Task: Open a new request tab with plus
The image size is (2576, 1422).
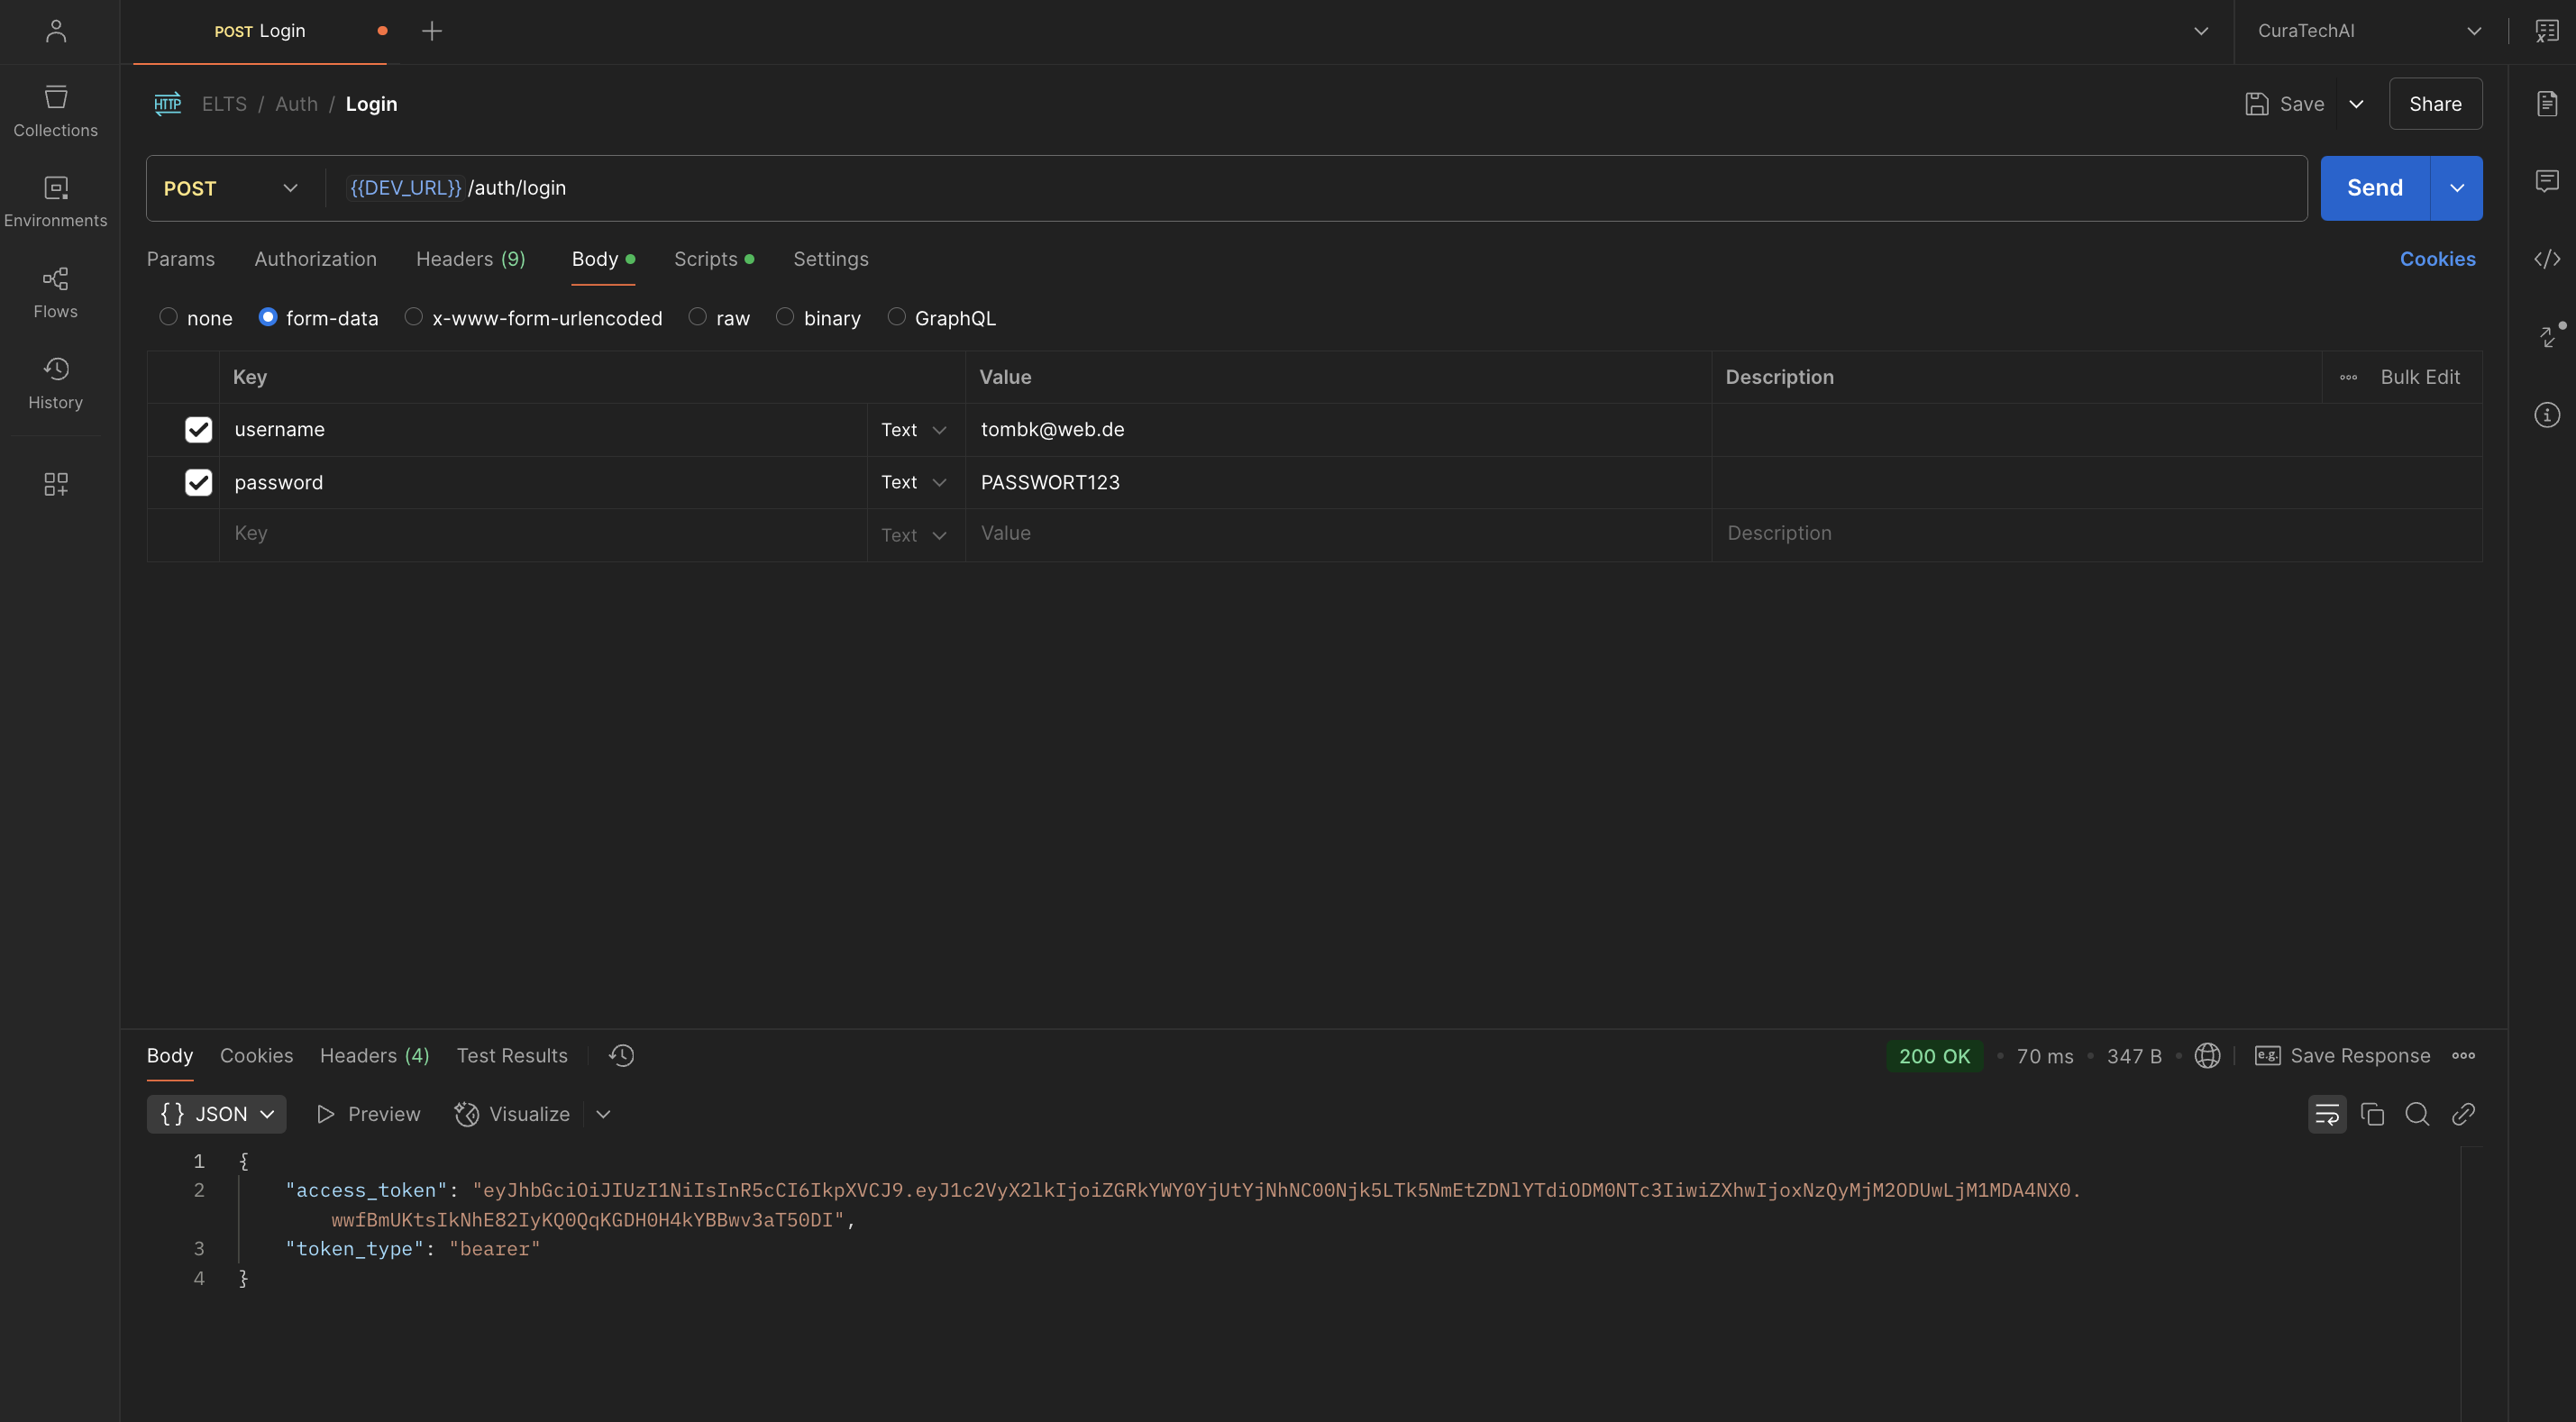Action: click(x=432, y=31)
